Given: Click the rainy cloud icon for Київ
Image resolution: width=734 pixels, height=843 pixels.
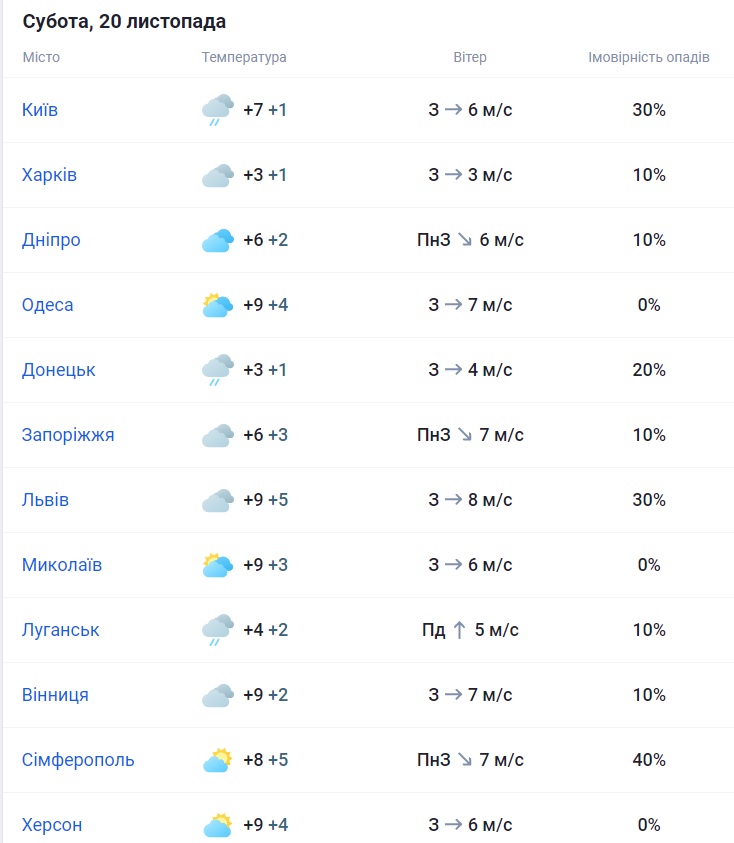Looking at the screenshot, I should [217, 109].
